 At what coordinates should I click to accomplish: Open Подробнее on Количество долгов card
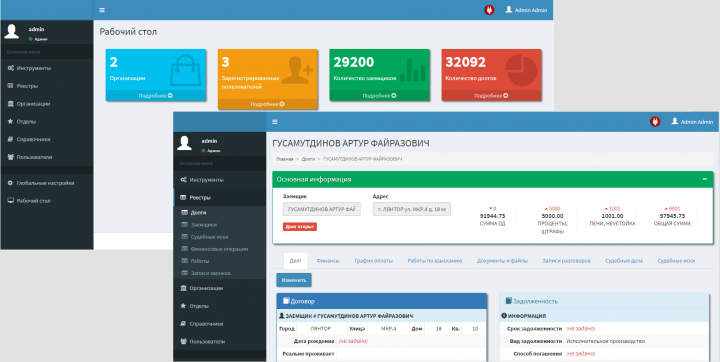click(491, 96)
